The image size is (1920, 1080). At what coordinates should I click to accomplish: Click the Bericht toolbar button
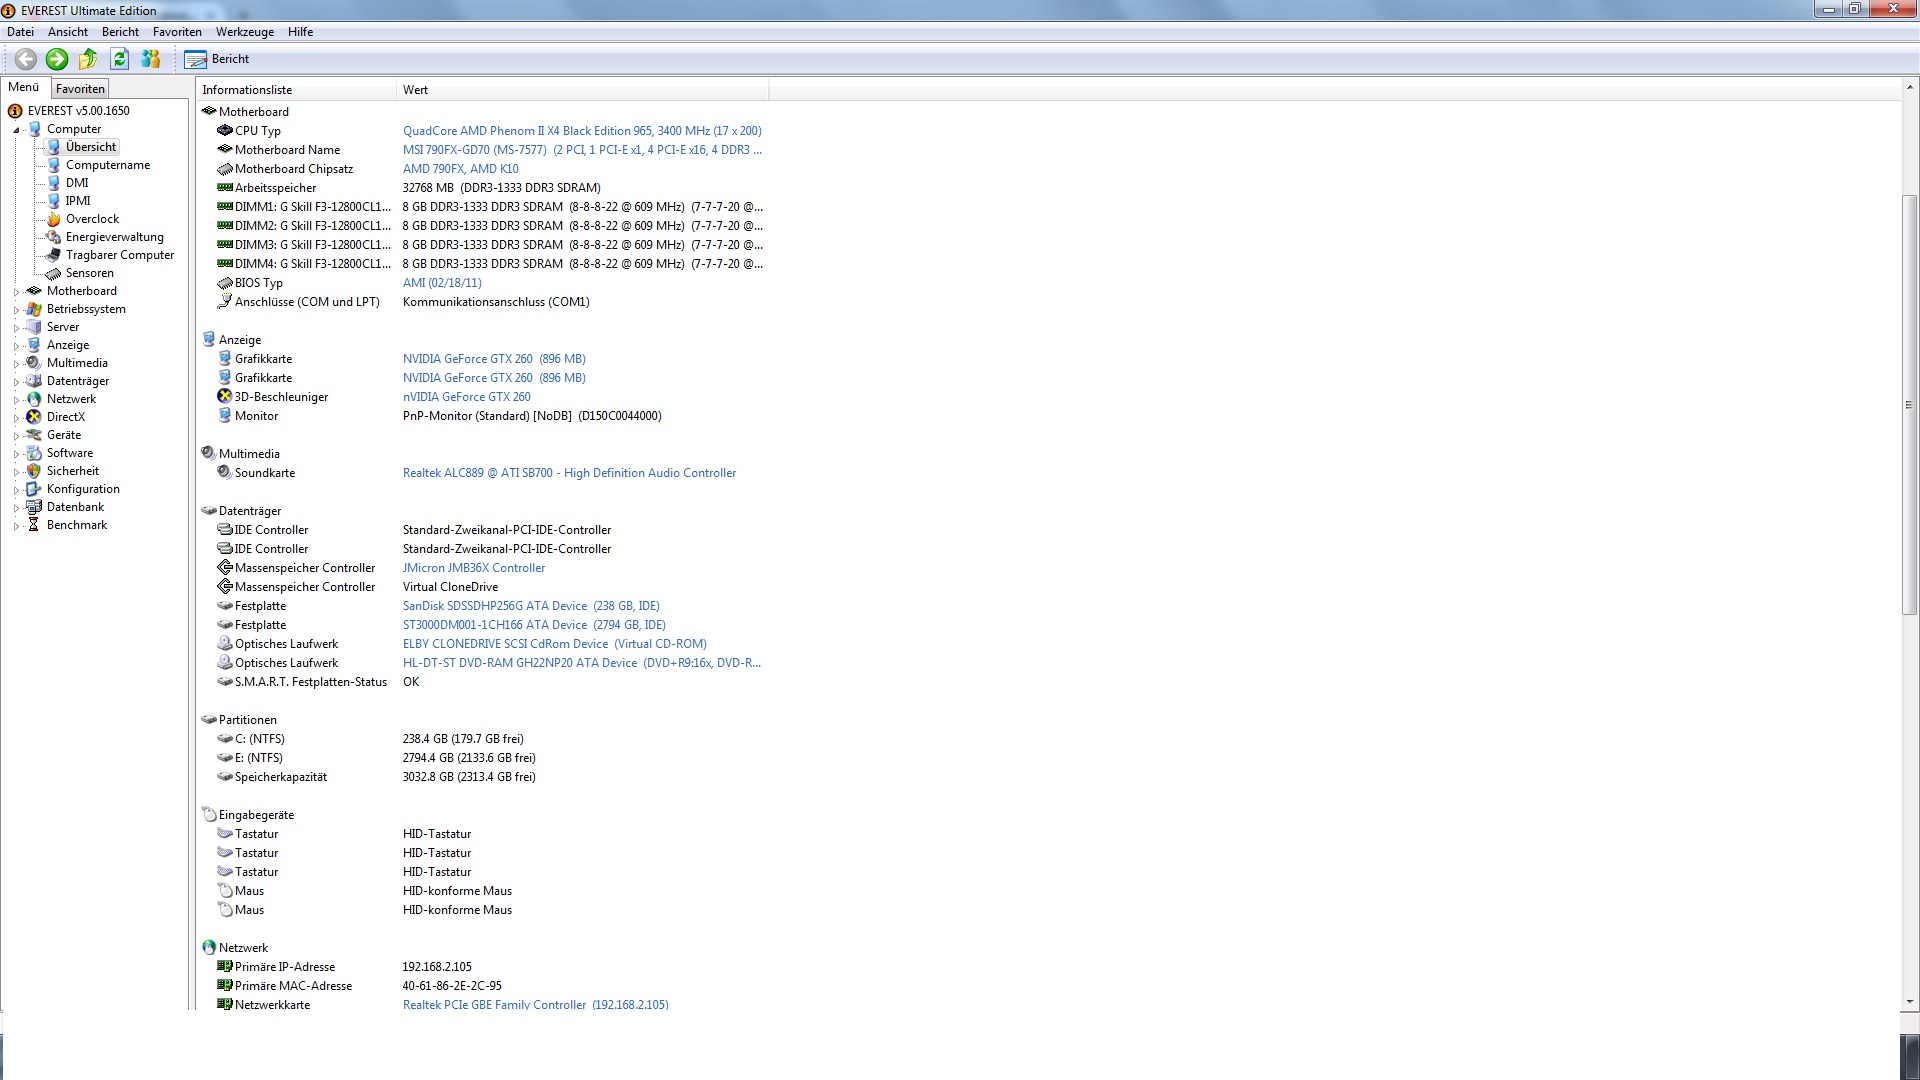pos(217,60)
